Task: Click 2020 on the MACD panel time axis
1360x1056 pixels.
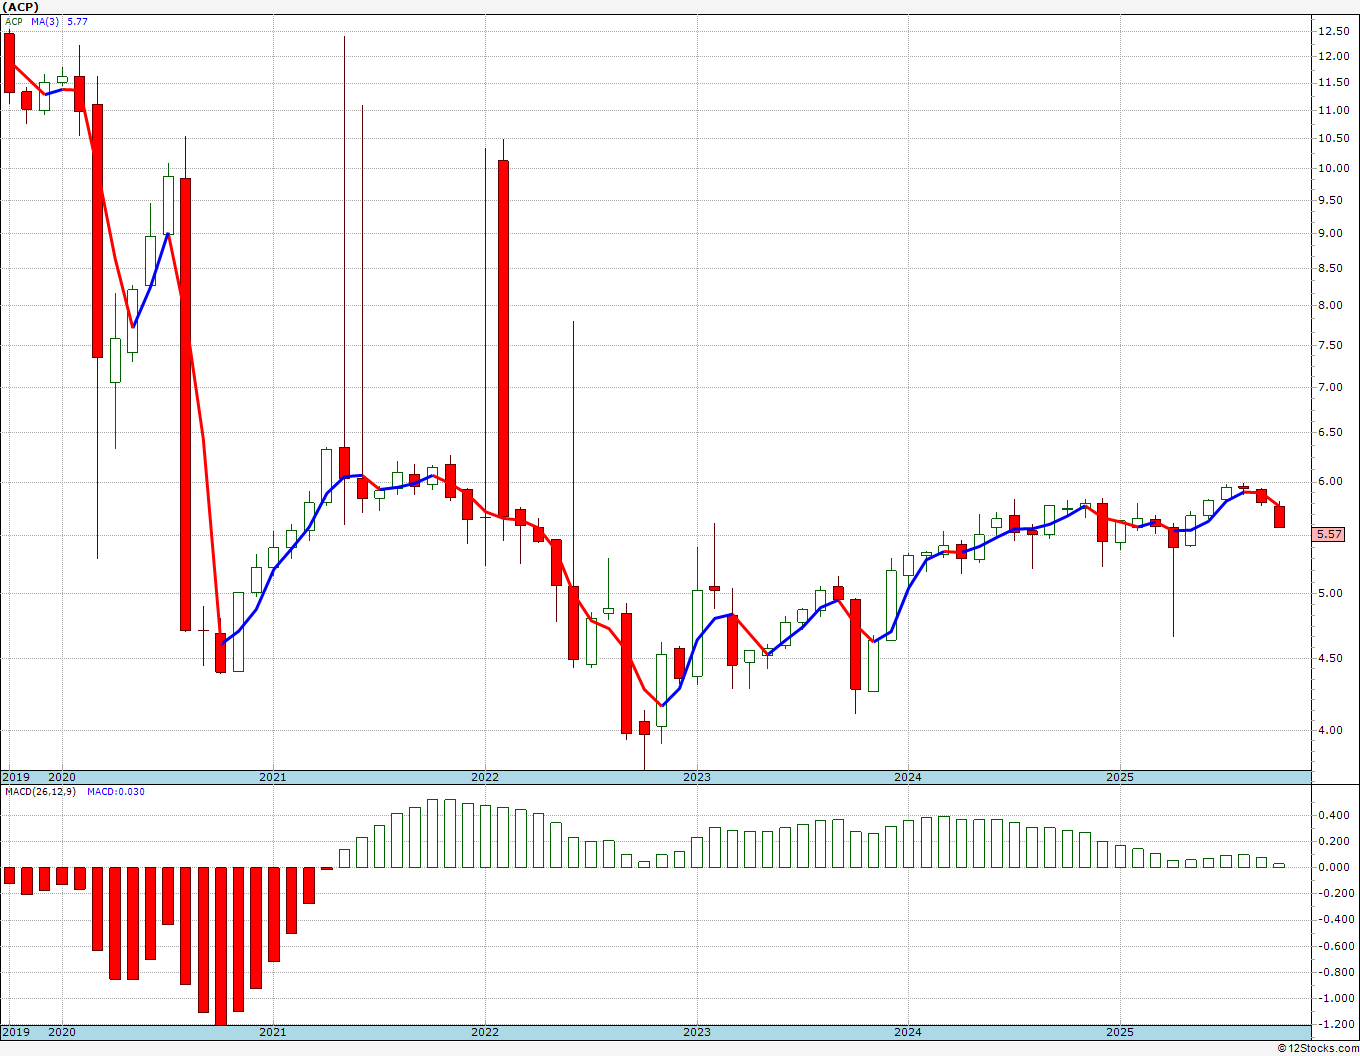Action: pyautogui.click(x=62, y=1032)
